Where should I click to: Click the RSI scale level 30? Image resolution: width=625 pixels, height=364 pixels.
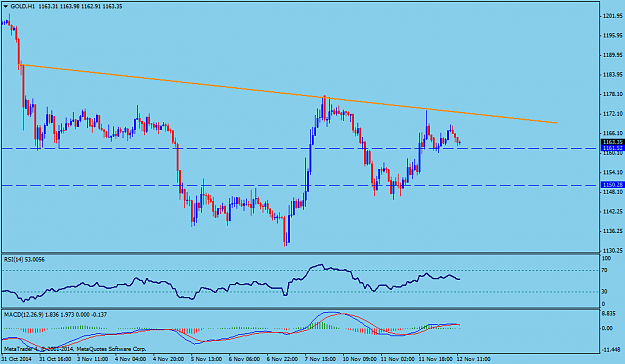tap(605, 292)
